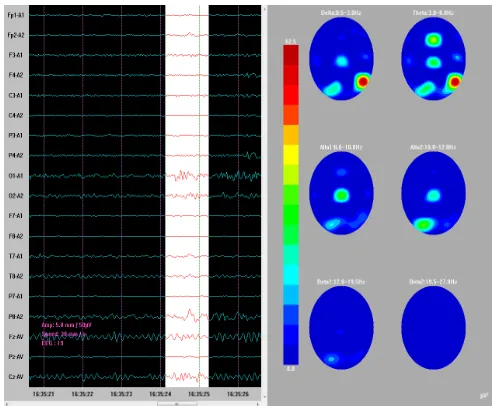Screen dimensions: 492x406
Task: Click the Beta1 band title text
Action: (341, 282)
